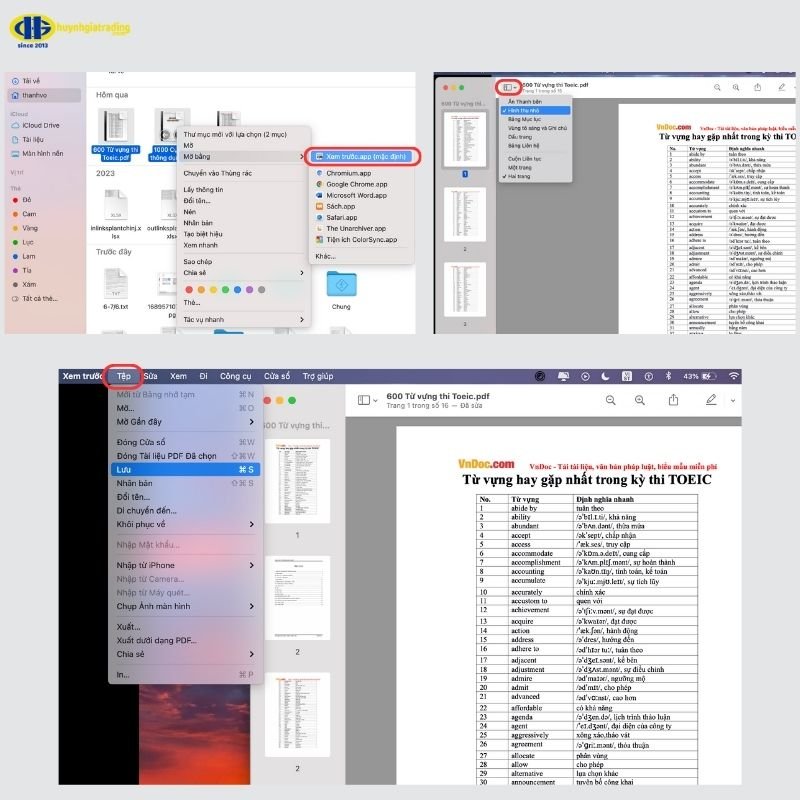Click the Wi-Fi icon in menu bar
The height and width of the screenshot is (800, 800).
(x=734, y=376)
